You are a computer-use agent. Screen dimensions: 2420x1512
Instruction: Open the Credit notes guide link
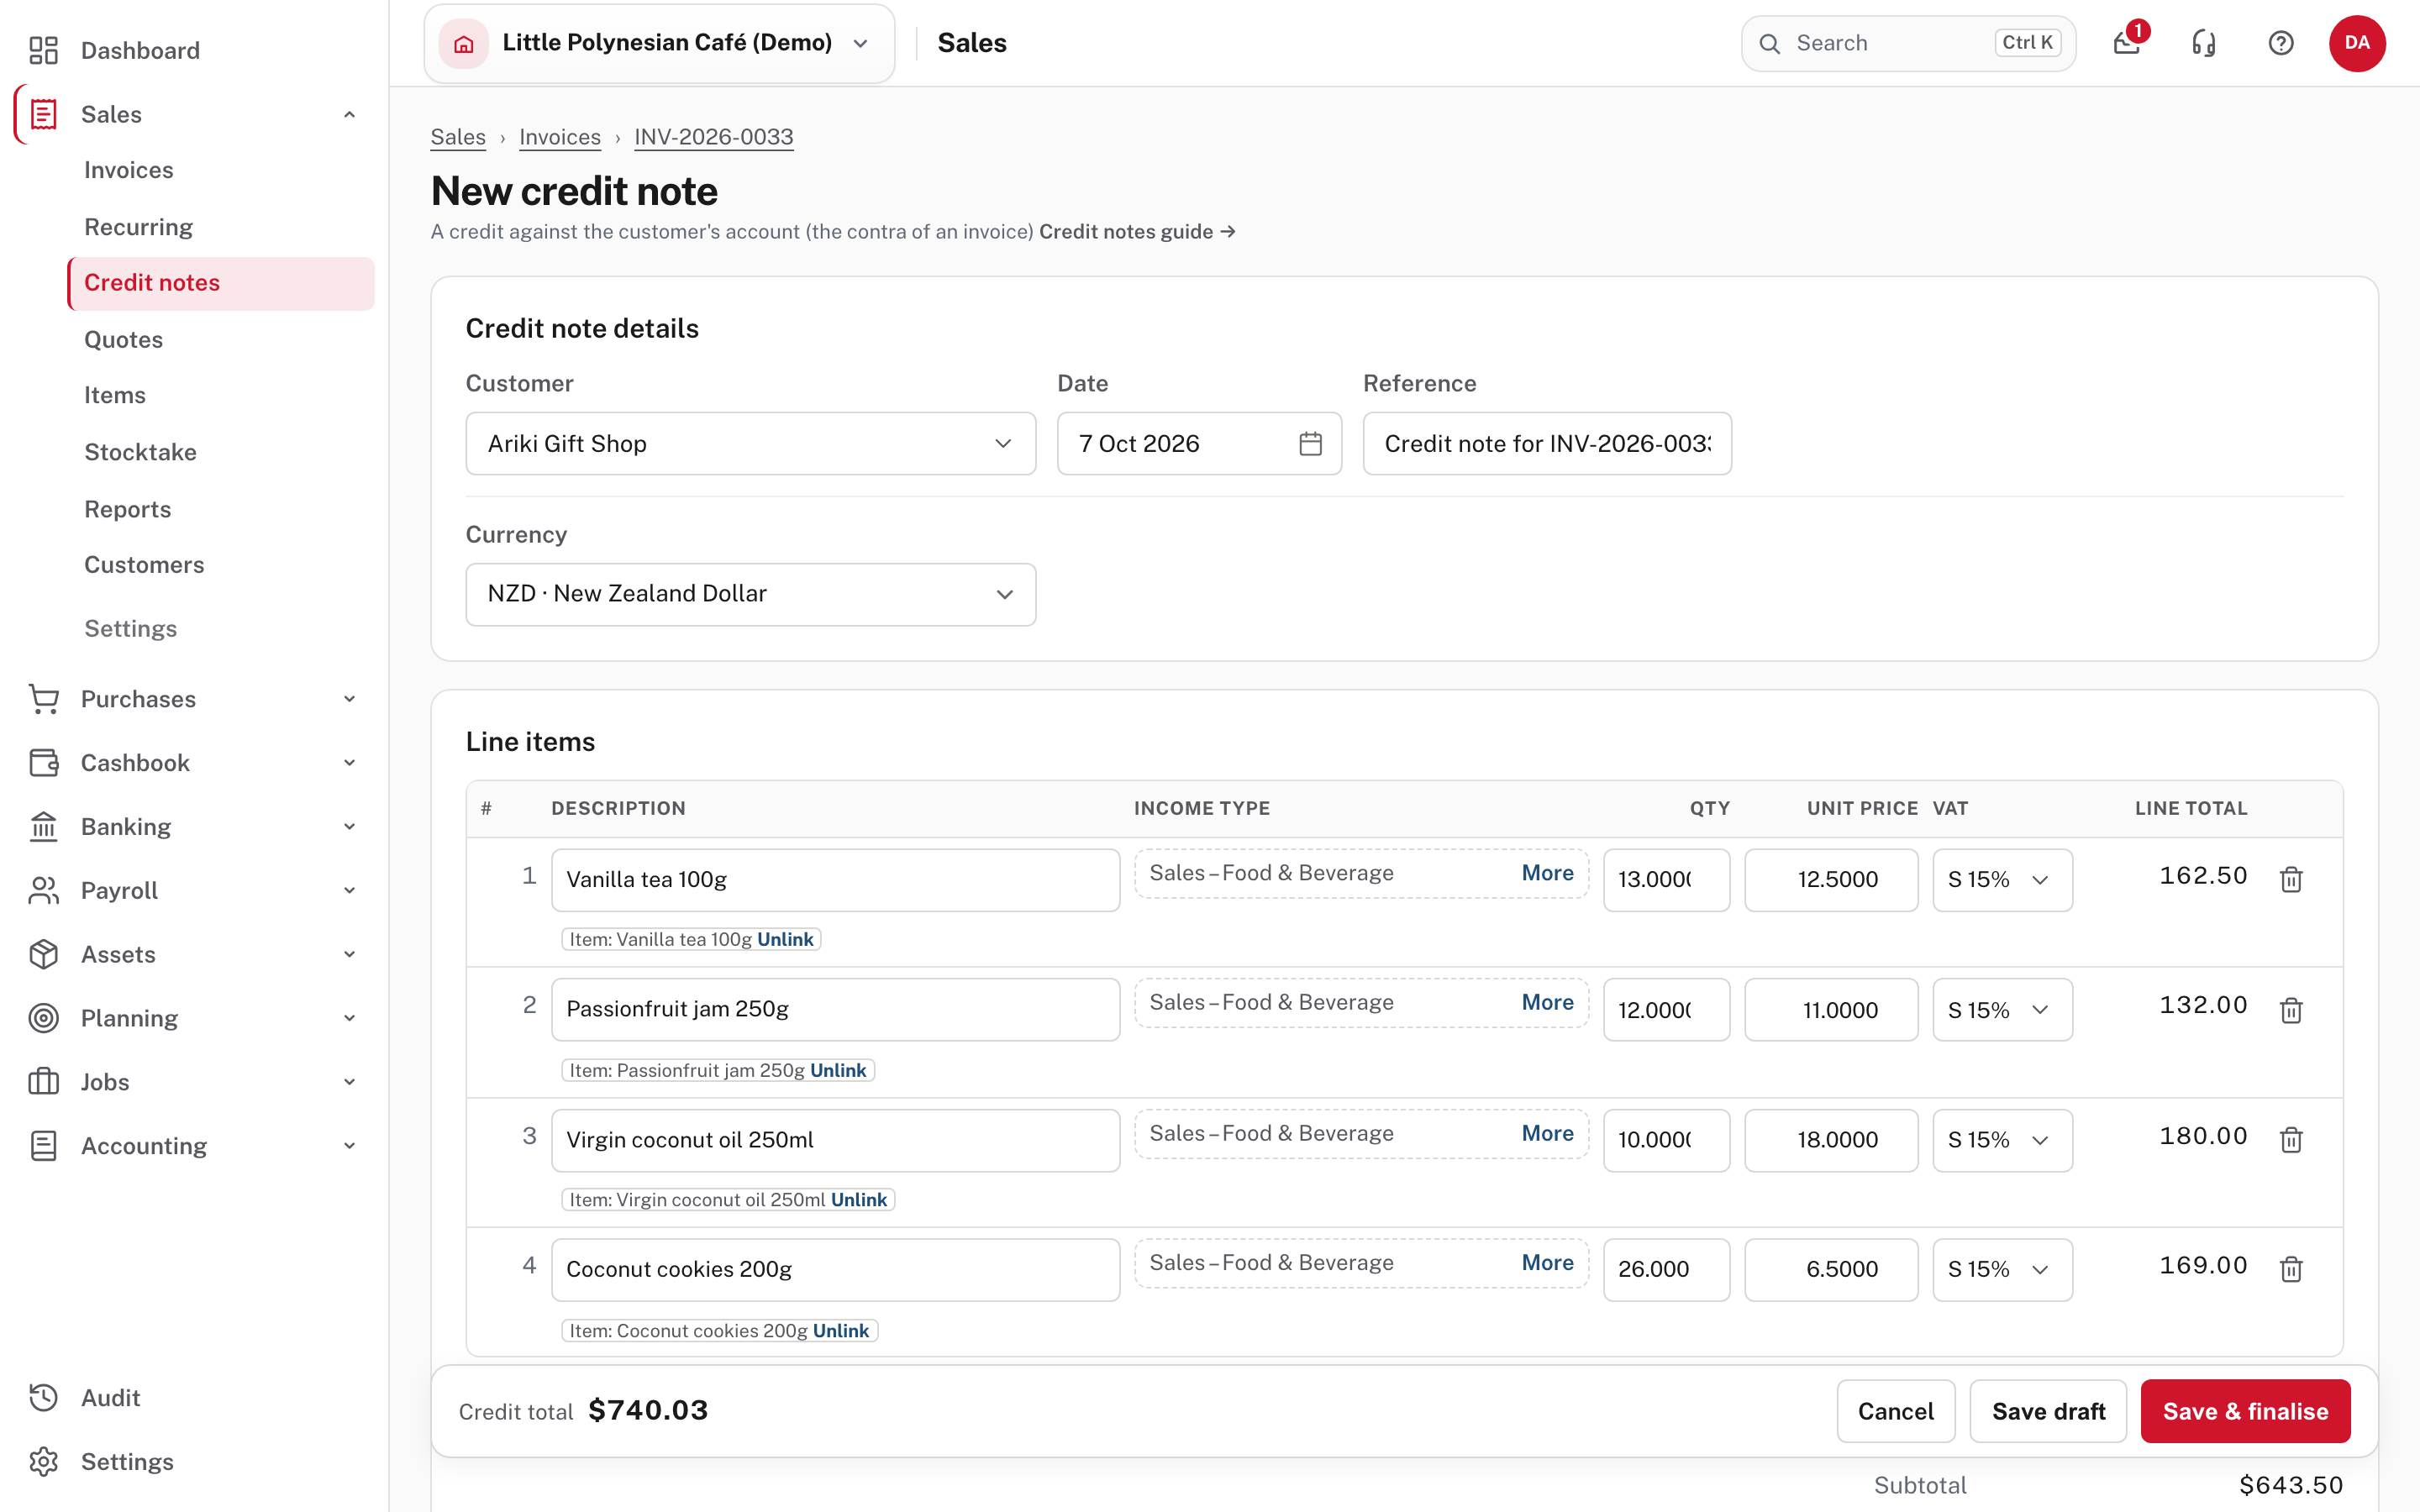[x=1137, y=232]
